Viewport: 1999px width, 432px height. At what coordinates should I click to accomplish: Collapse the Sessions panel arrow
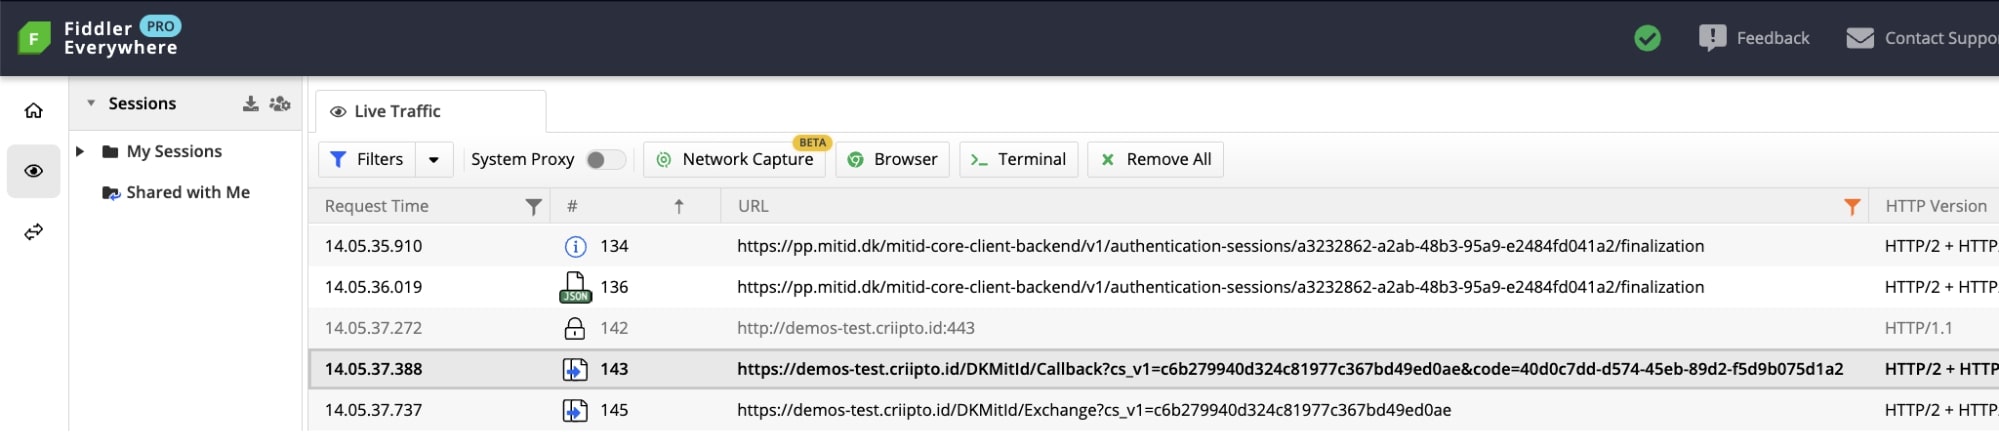[91, 103]
